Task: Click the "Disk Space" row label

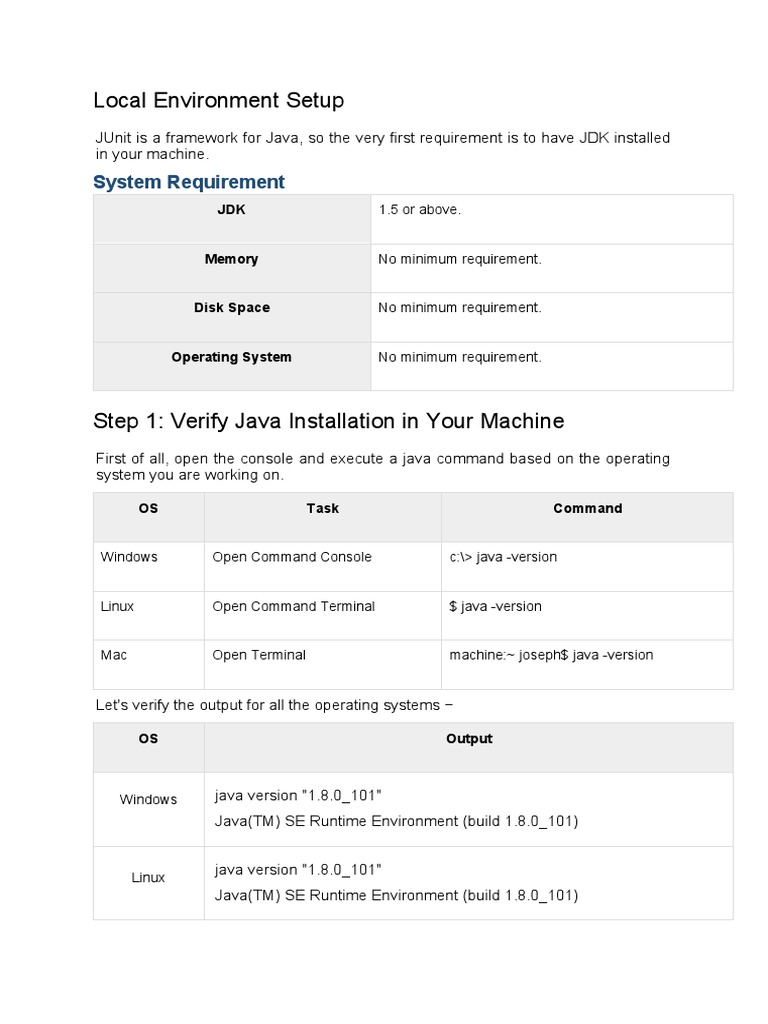Action: [231, 308]
